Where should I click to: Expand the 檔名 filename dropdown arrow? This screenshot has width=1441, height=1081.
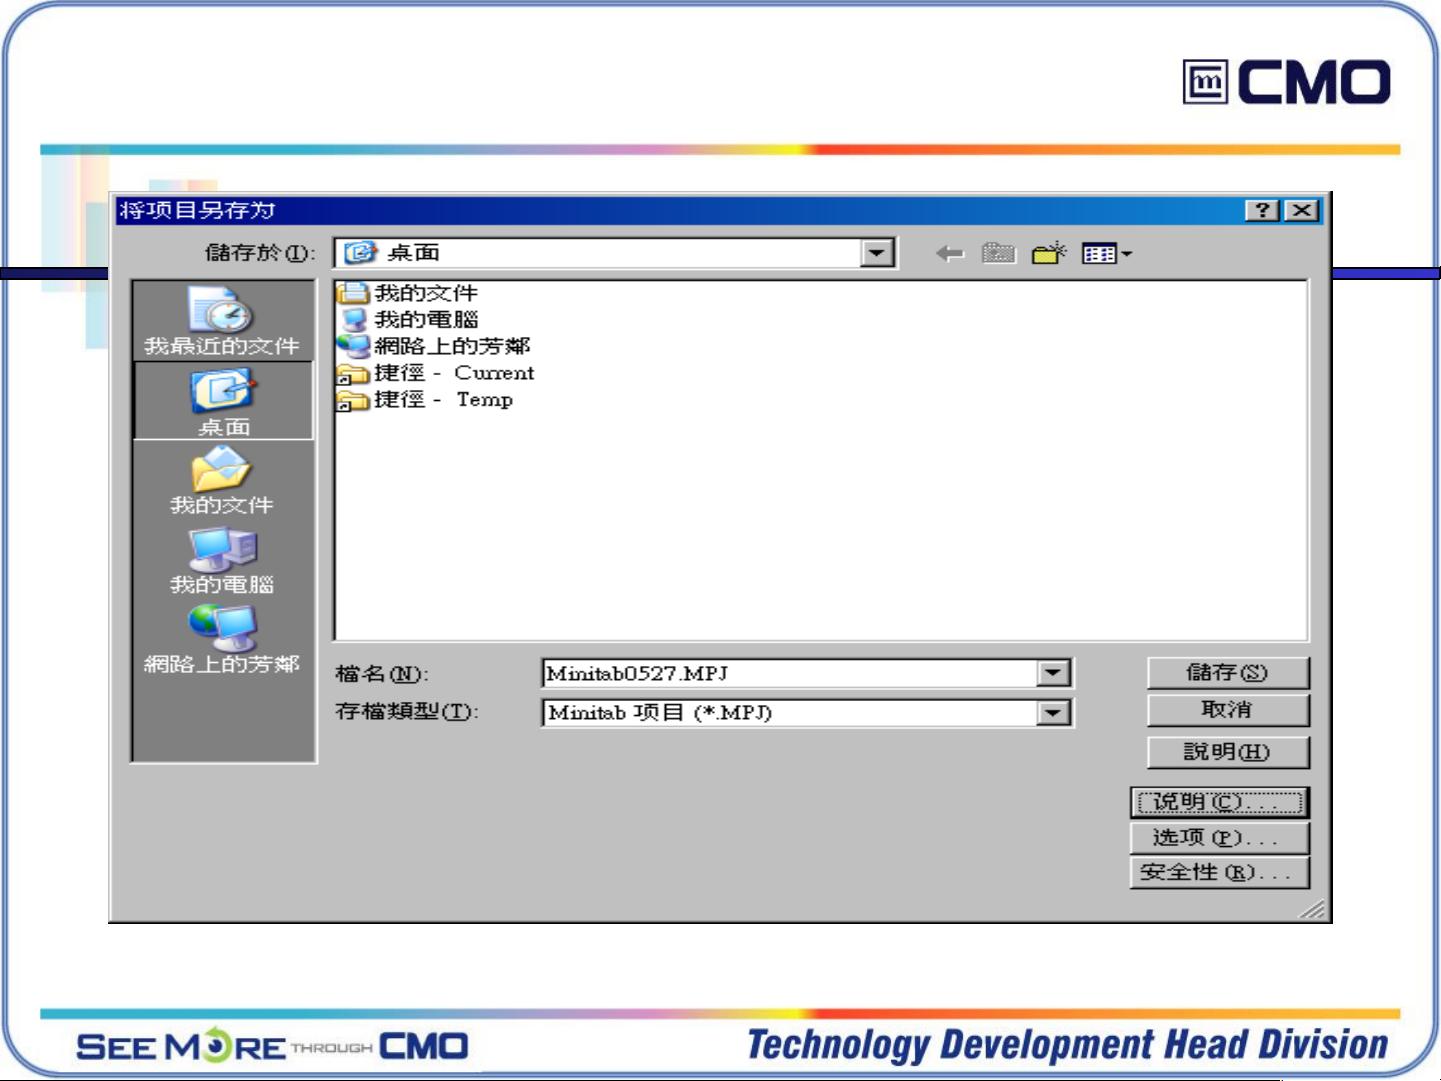point(1053,673)
